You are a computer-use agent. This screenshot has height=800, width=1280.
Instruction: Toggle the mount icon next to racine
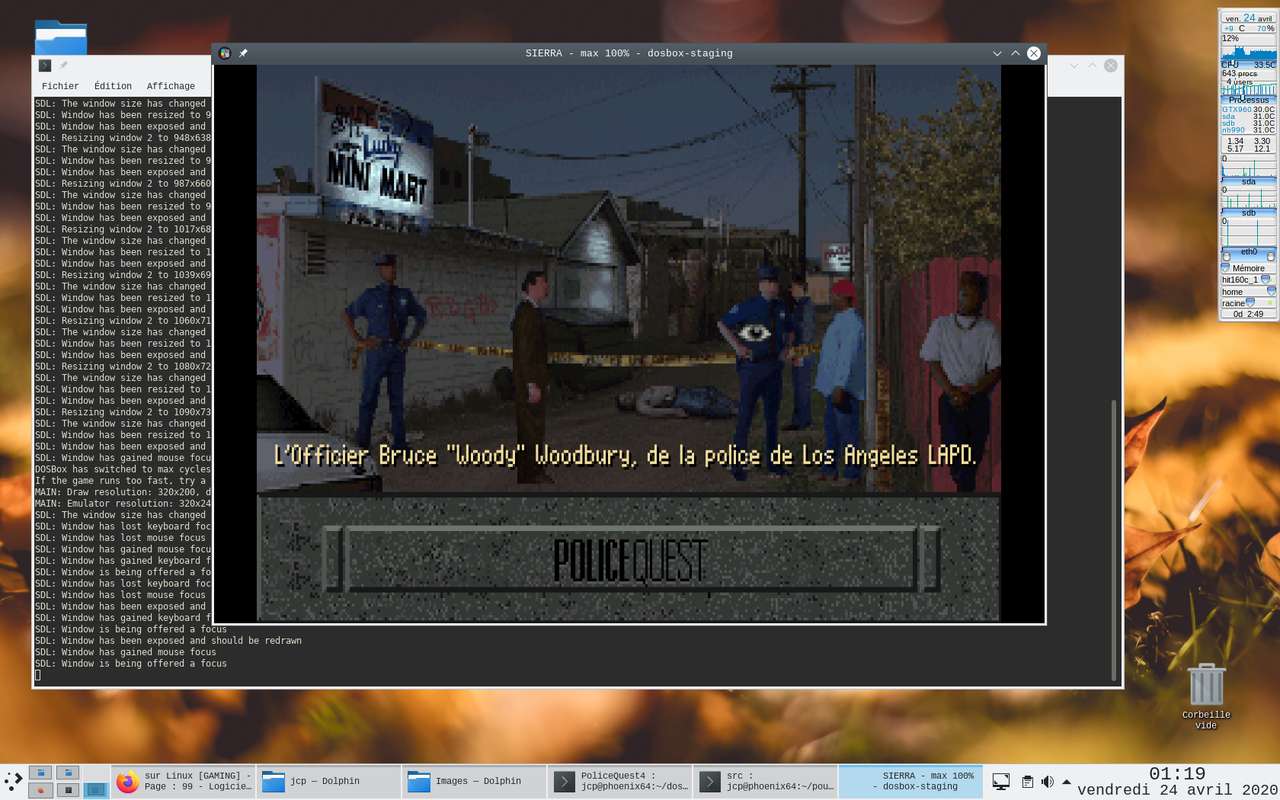pyautogui.click(x=1248, y=302)
